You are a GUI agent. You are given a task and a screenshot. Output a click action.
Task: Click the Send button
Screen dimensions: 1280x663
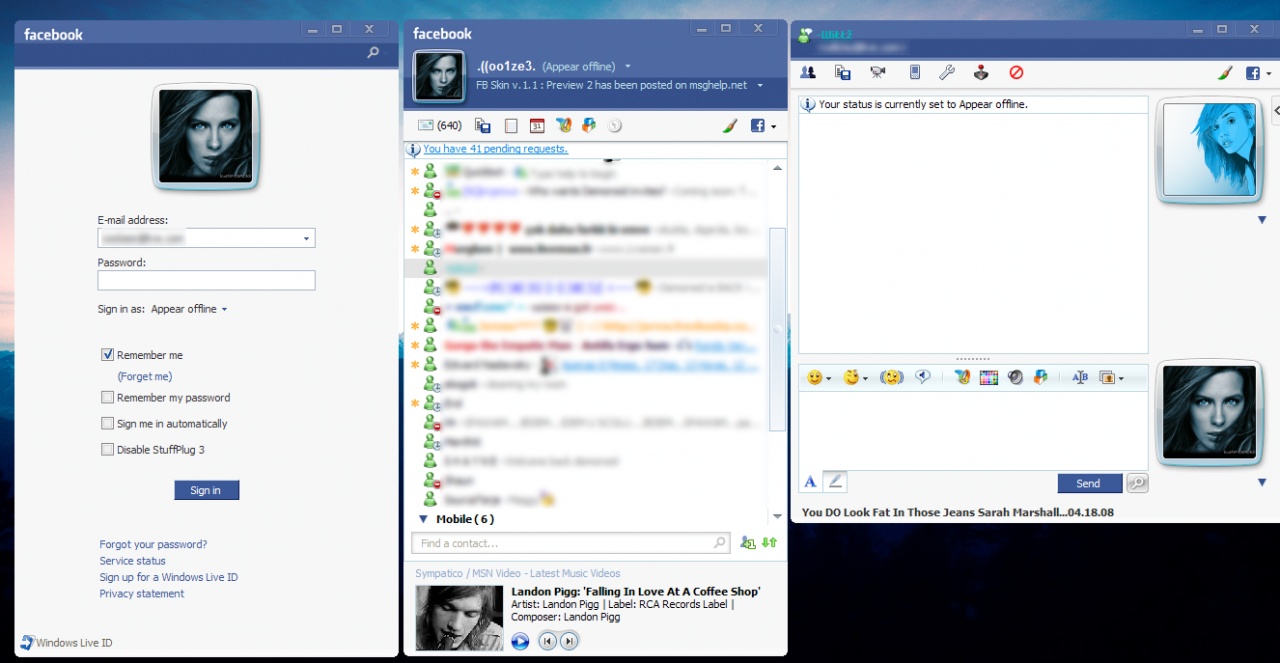(x=1088, y=483)
